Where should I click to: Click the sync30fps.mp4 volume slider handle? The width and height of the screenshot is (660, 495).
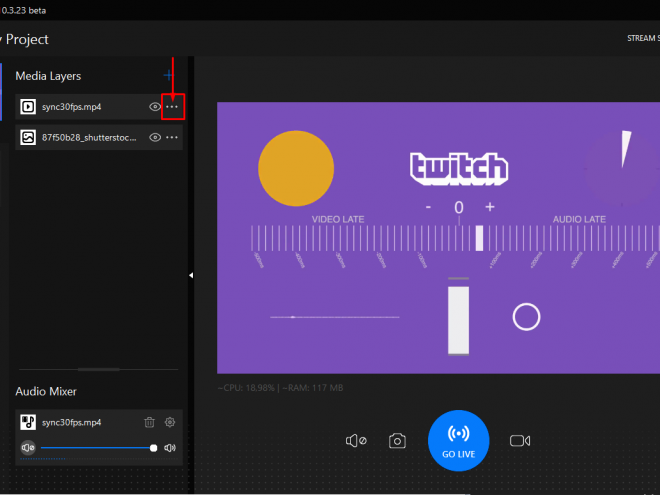pos(154,448)
